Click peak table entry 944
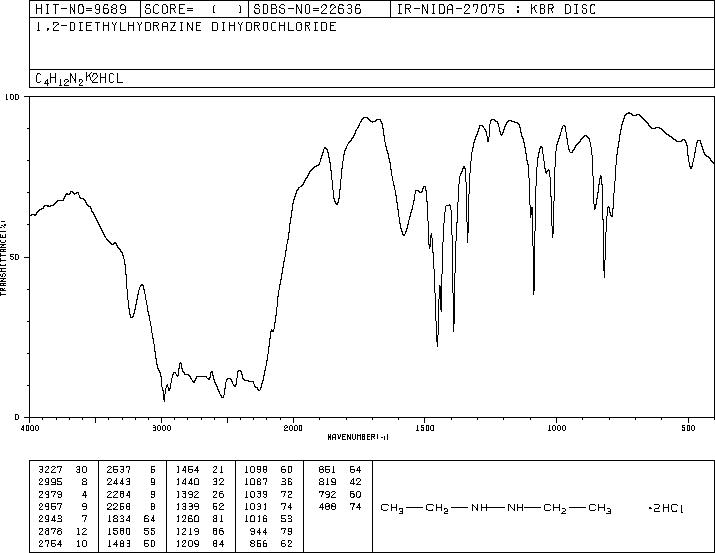The image size is (715, 553). 259,531
